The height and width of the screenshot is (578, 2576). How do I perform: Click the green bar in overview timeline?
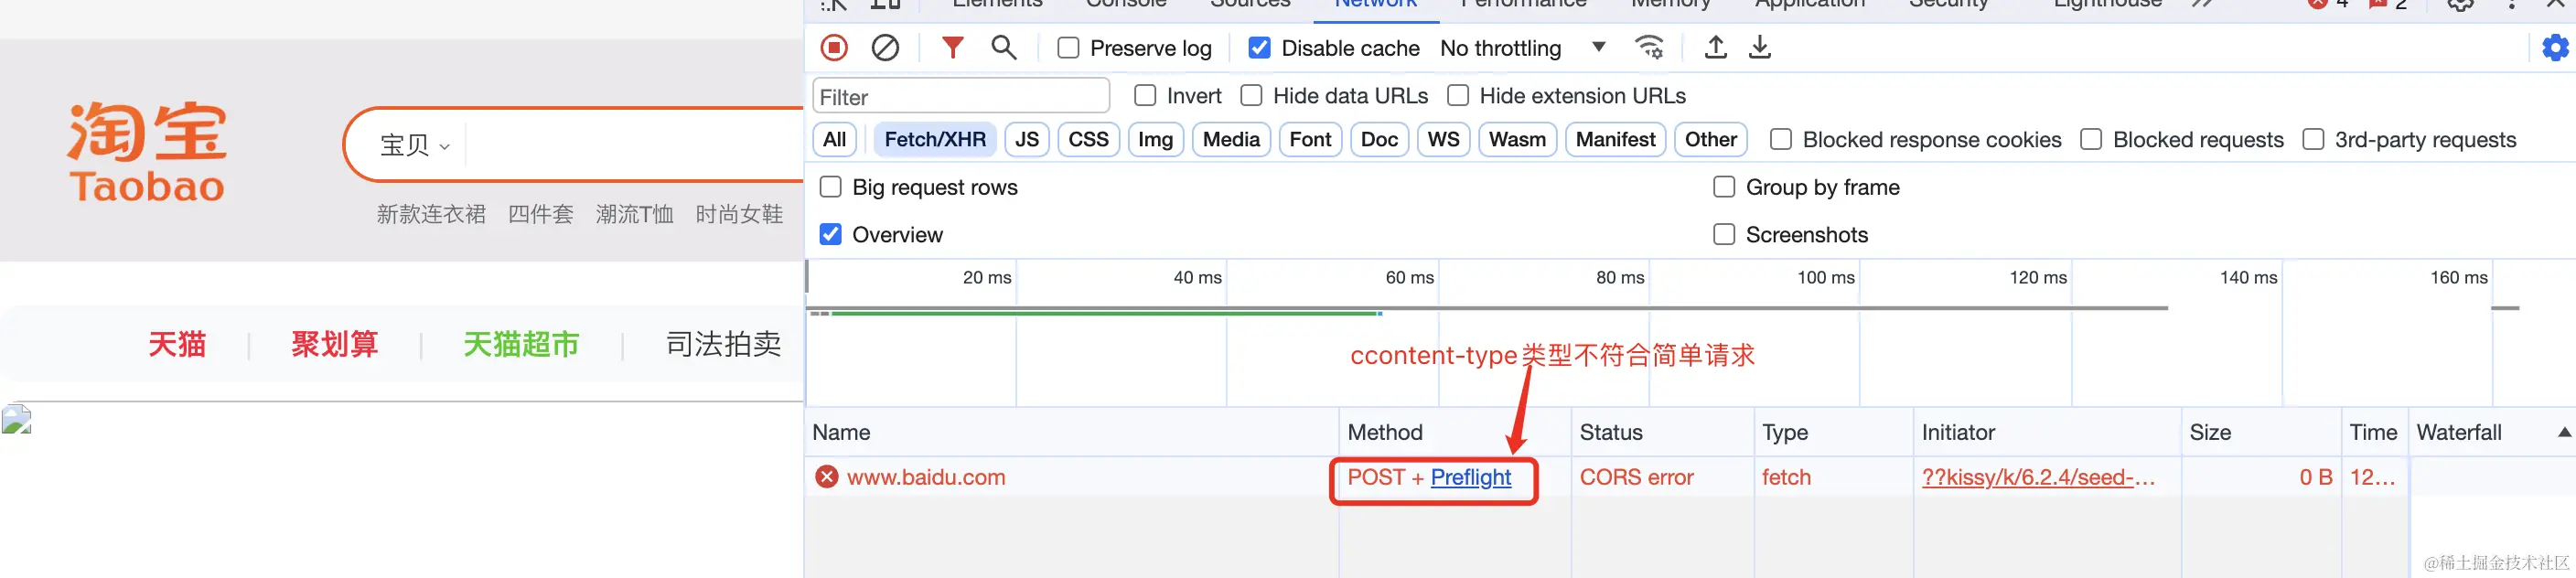[1100, 314]
